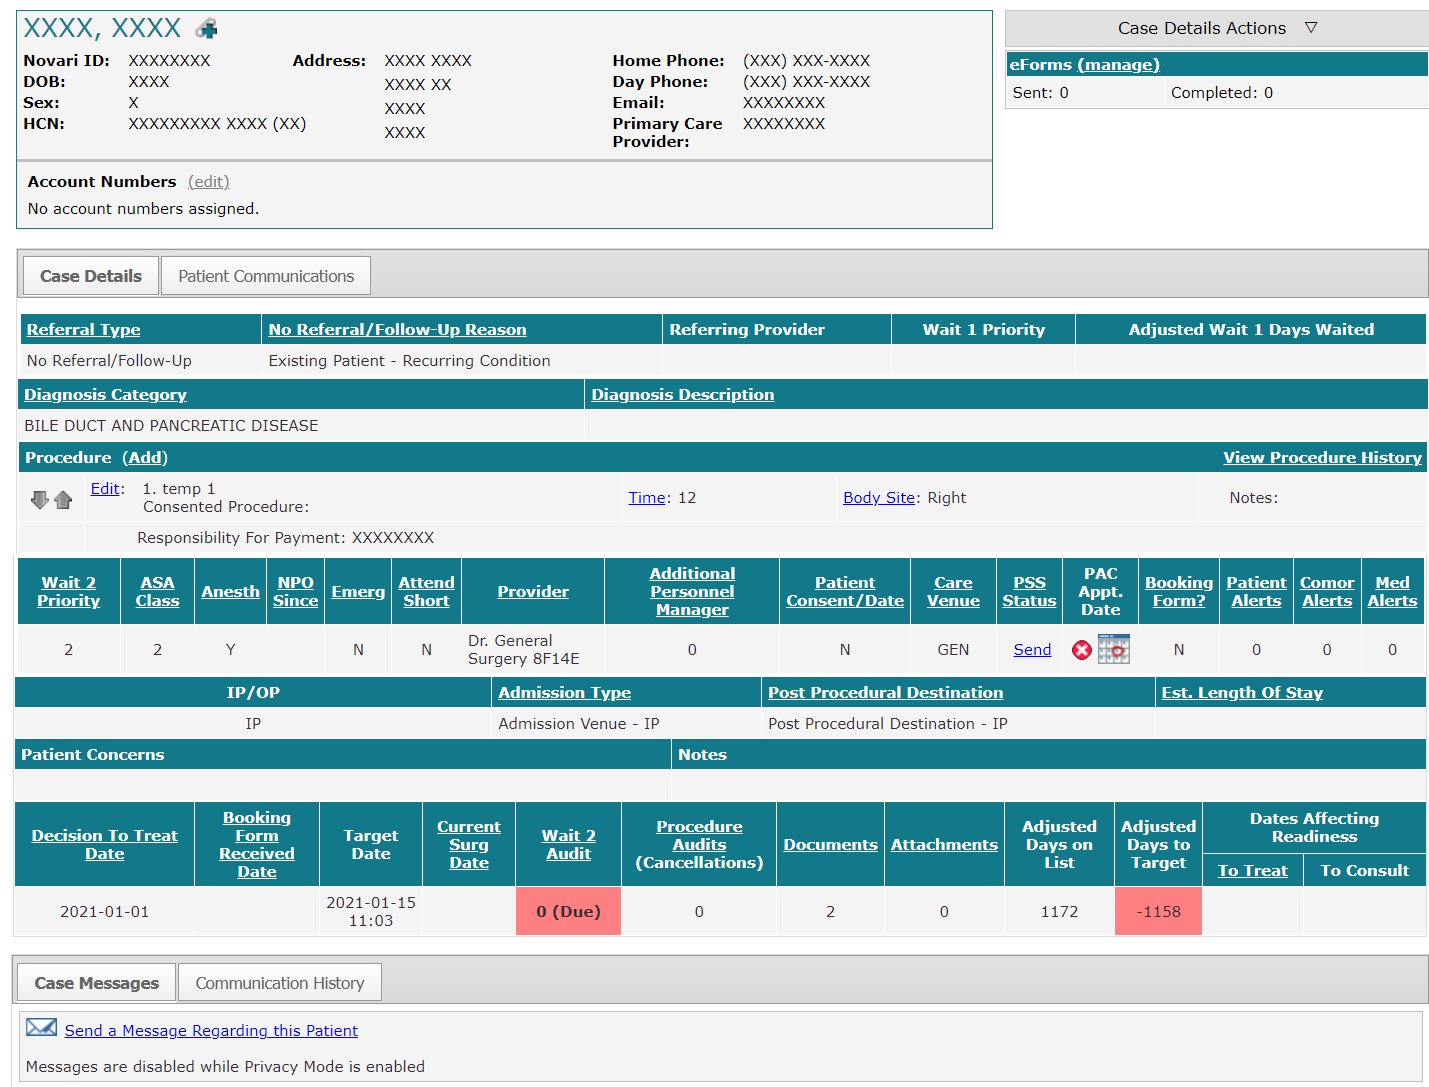Switch to the Patient Communications tab
This screenshot has height=1087, width=1429.
point(265,275)
